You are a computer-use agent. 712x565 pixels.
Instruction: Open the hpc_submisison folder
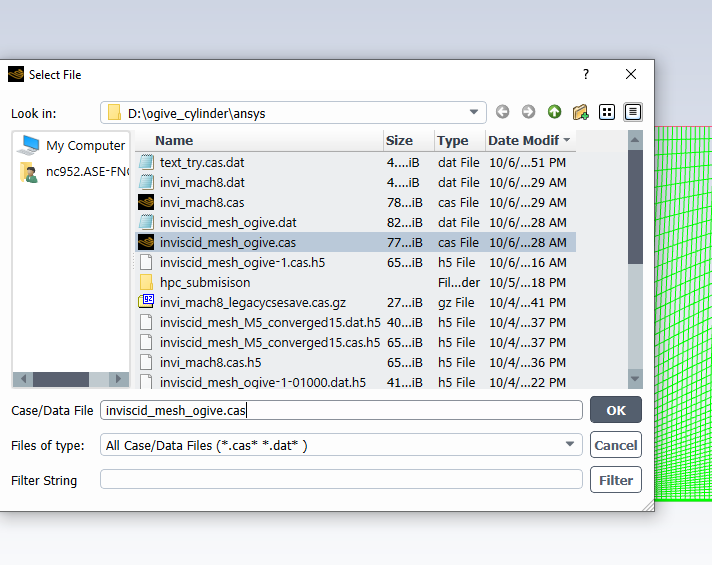point(205,282)
